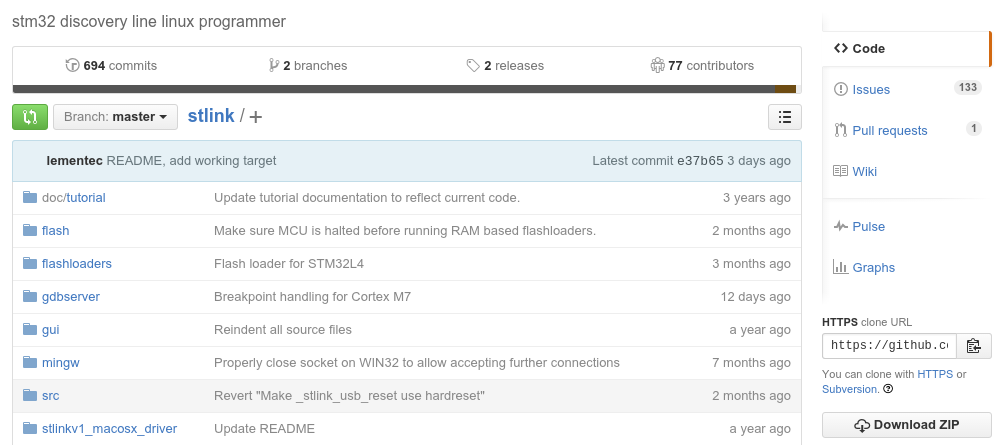
Task: Click the language statistics color bar
Action: 407,89
